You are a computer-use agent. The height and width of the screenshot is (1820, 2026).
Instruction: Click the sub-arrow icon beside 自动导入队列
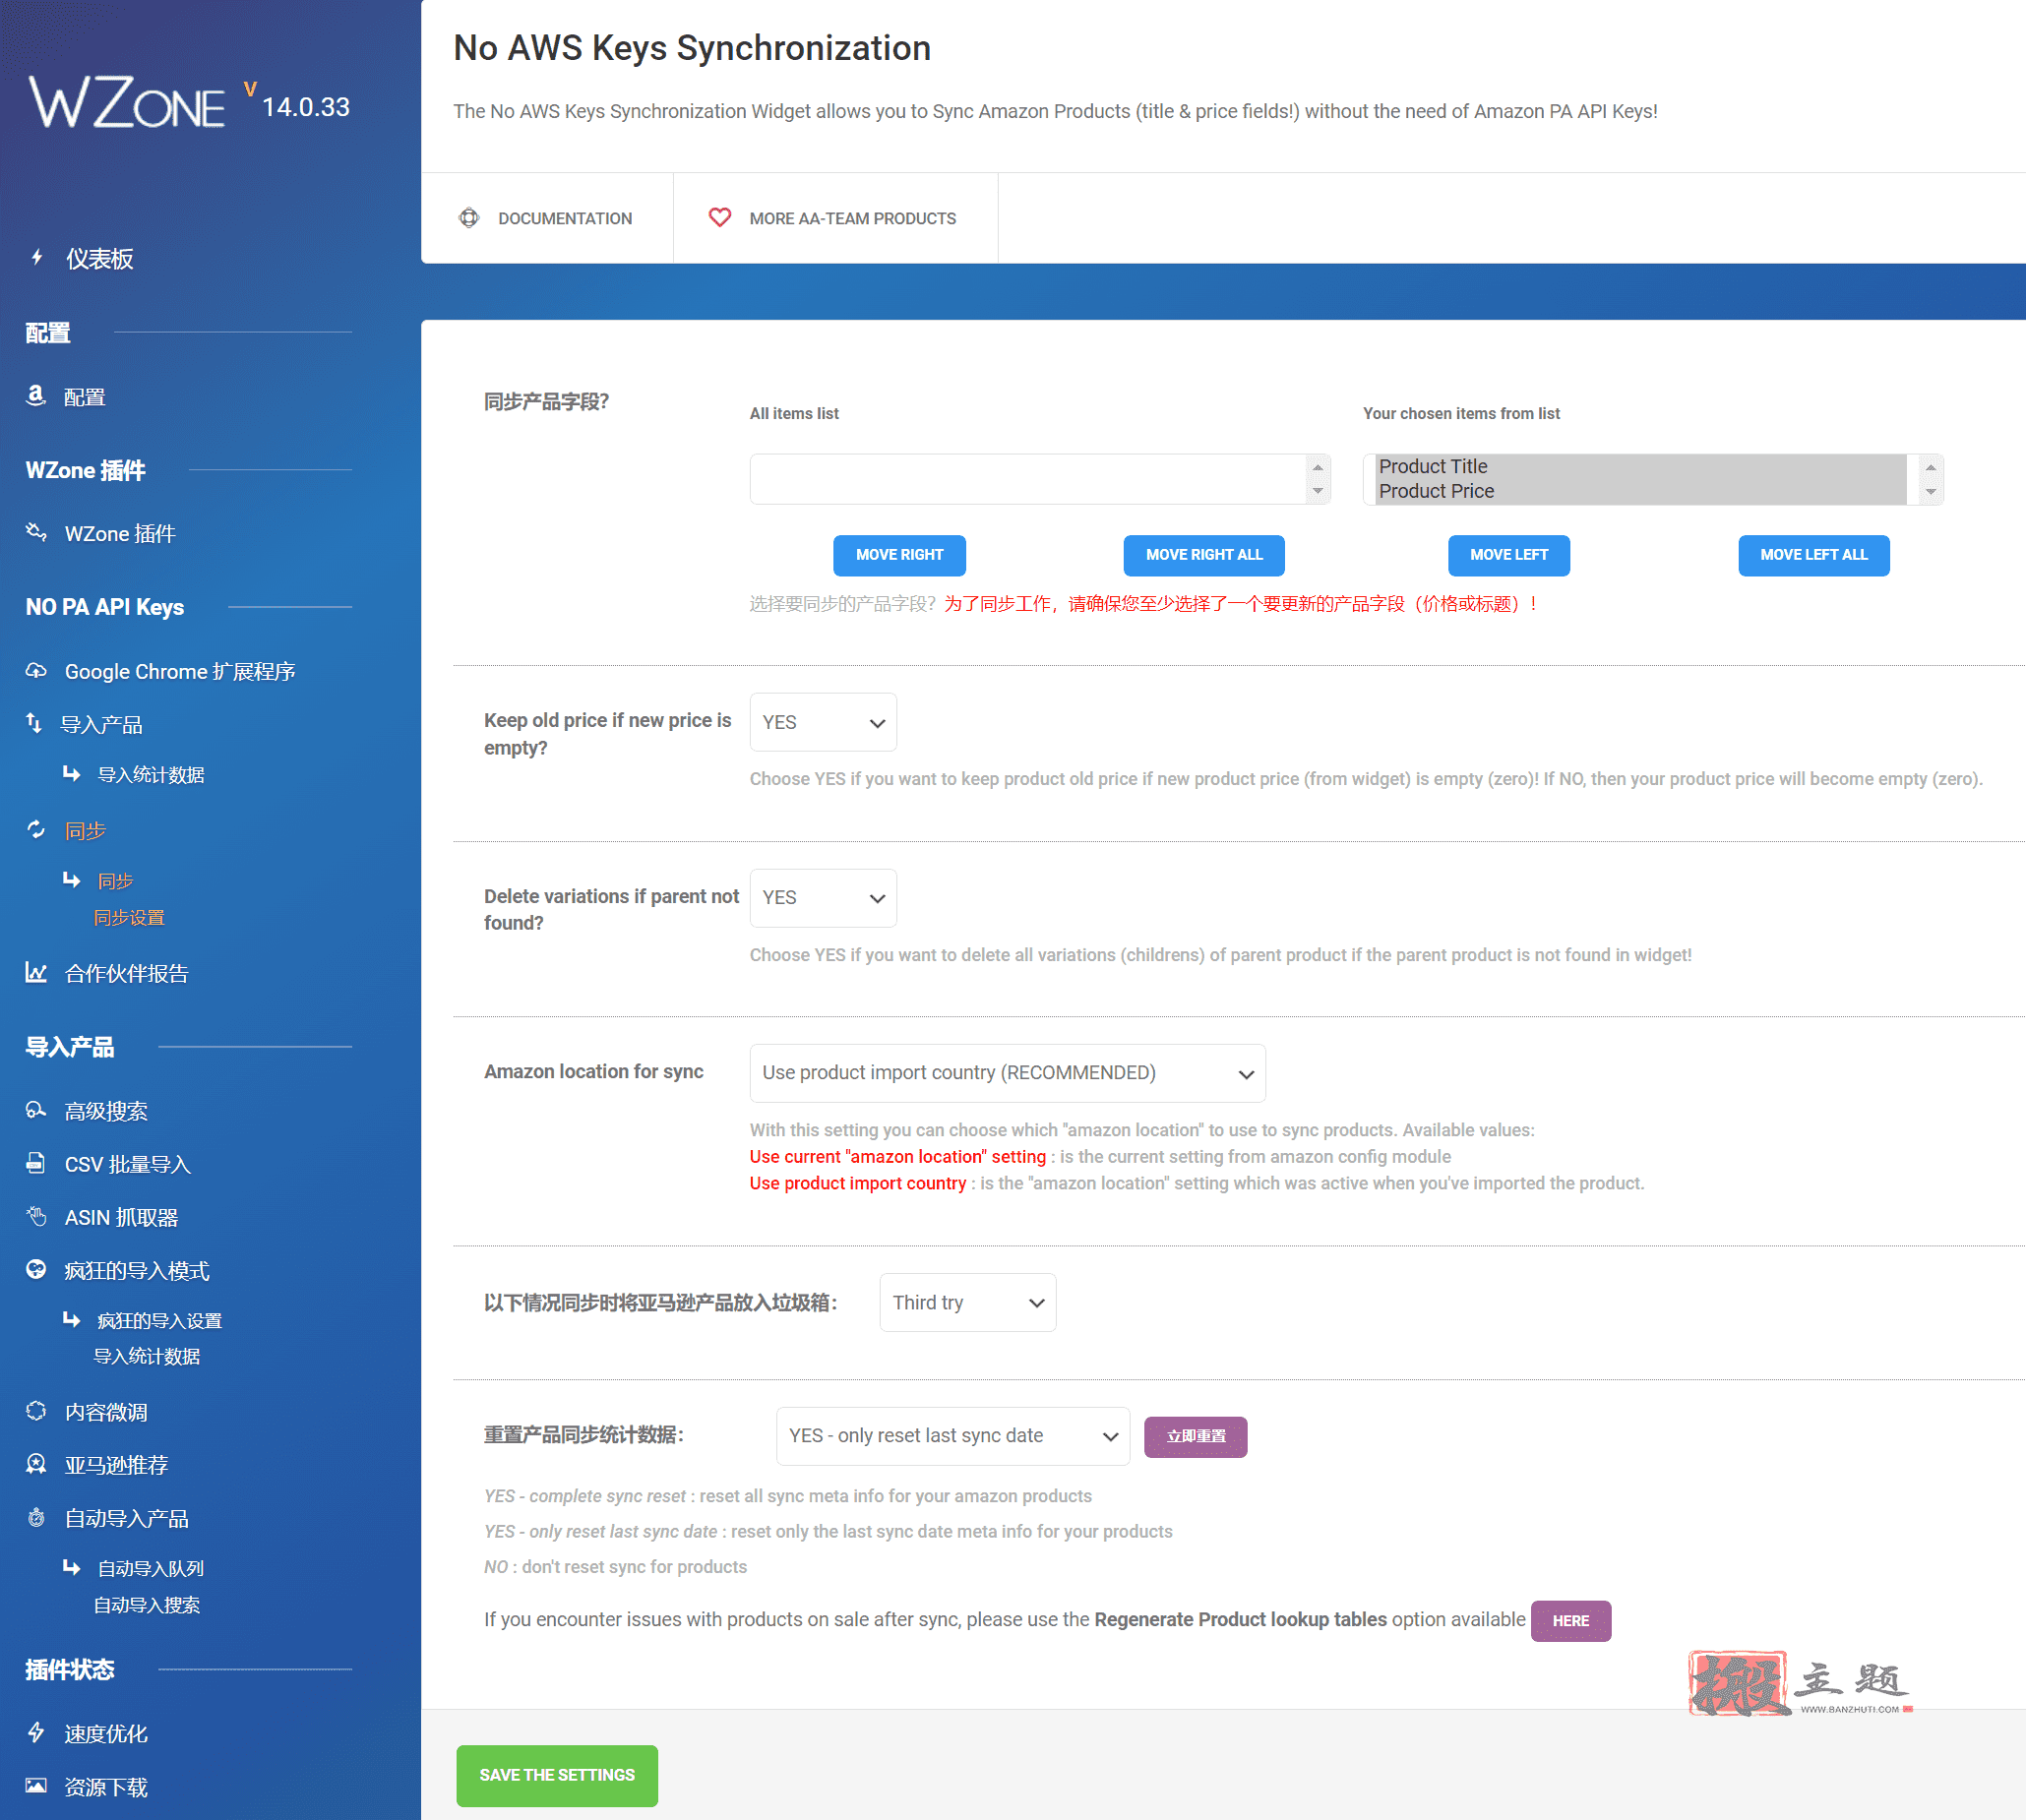tap(71, 1567)
